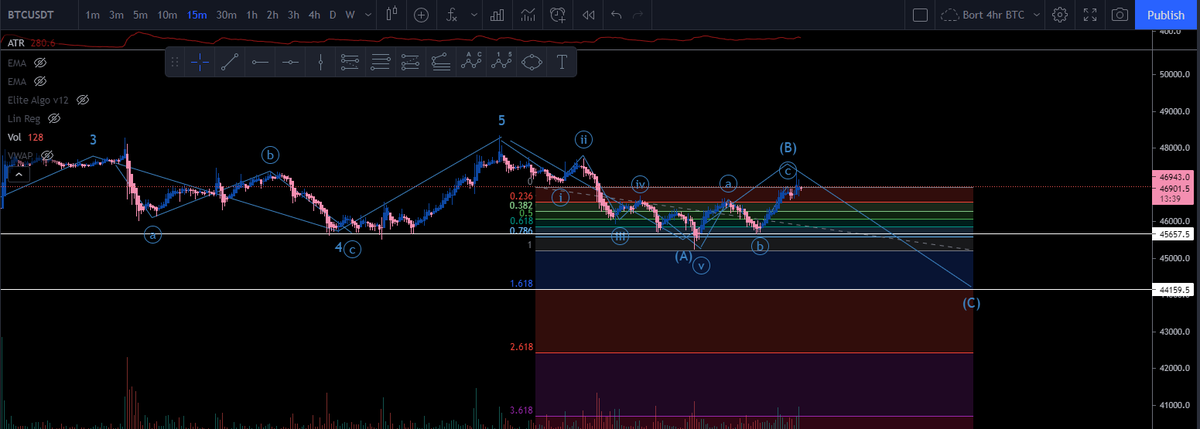Open the candlestick chart style selector
Screen dimensions: 1200x429
point(392,15)
